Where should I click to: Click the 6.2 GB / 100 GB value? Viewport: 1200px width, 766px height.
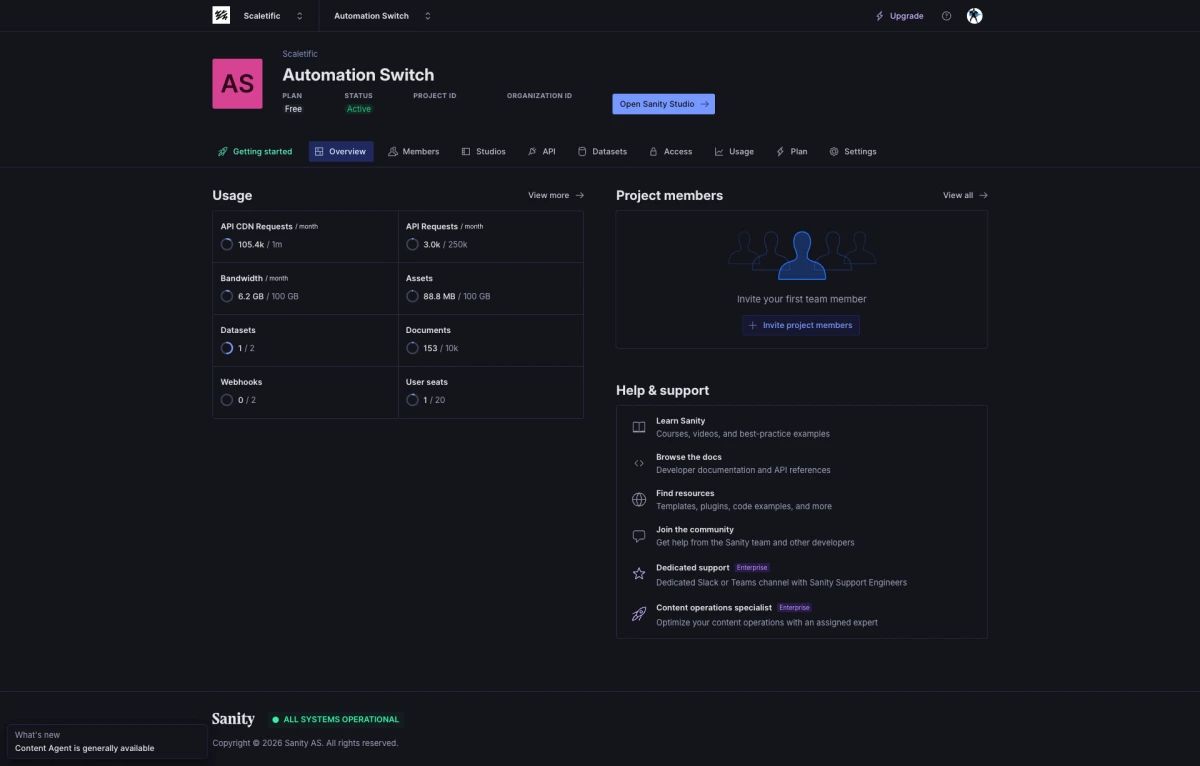[268, 296]
